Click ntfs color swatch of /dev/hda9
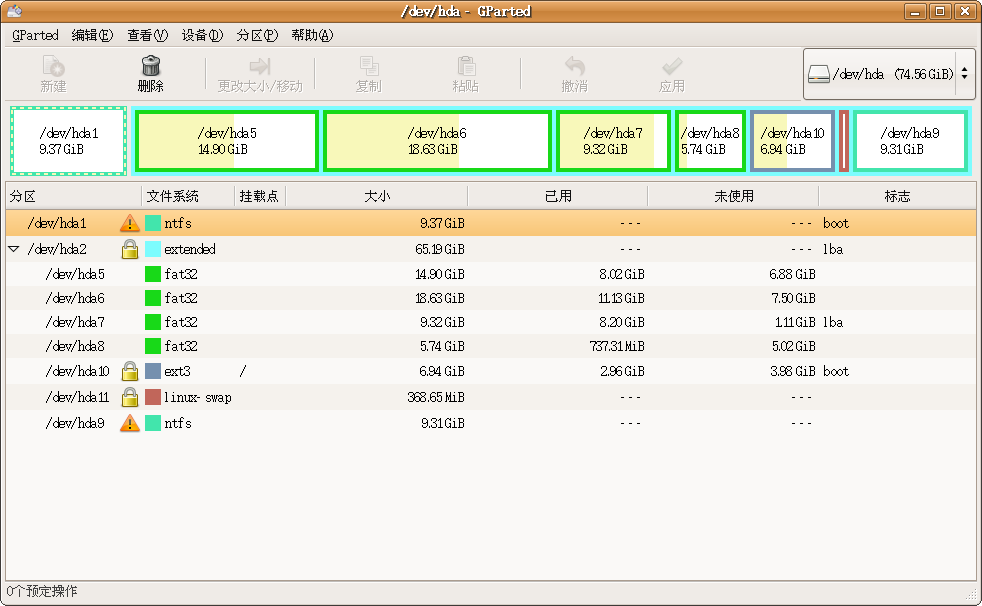982x606 pixels. (153, 423)
